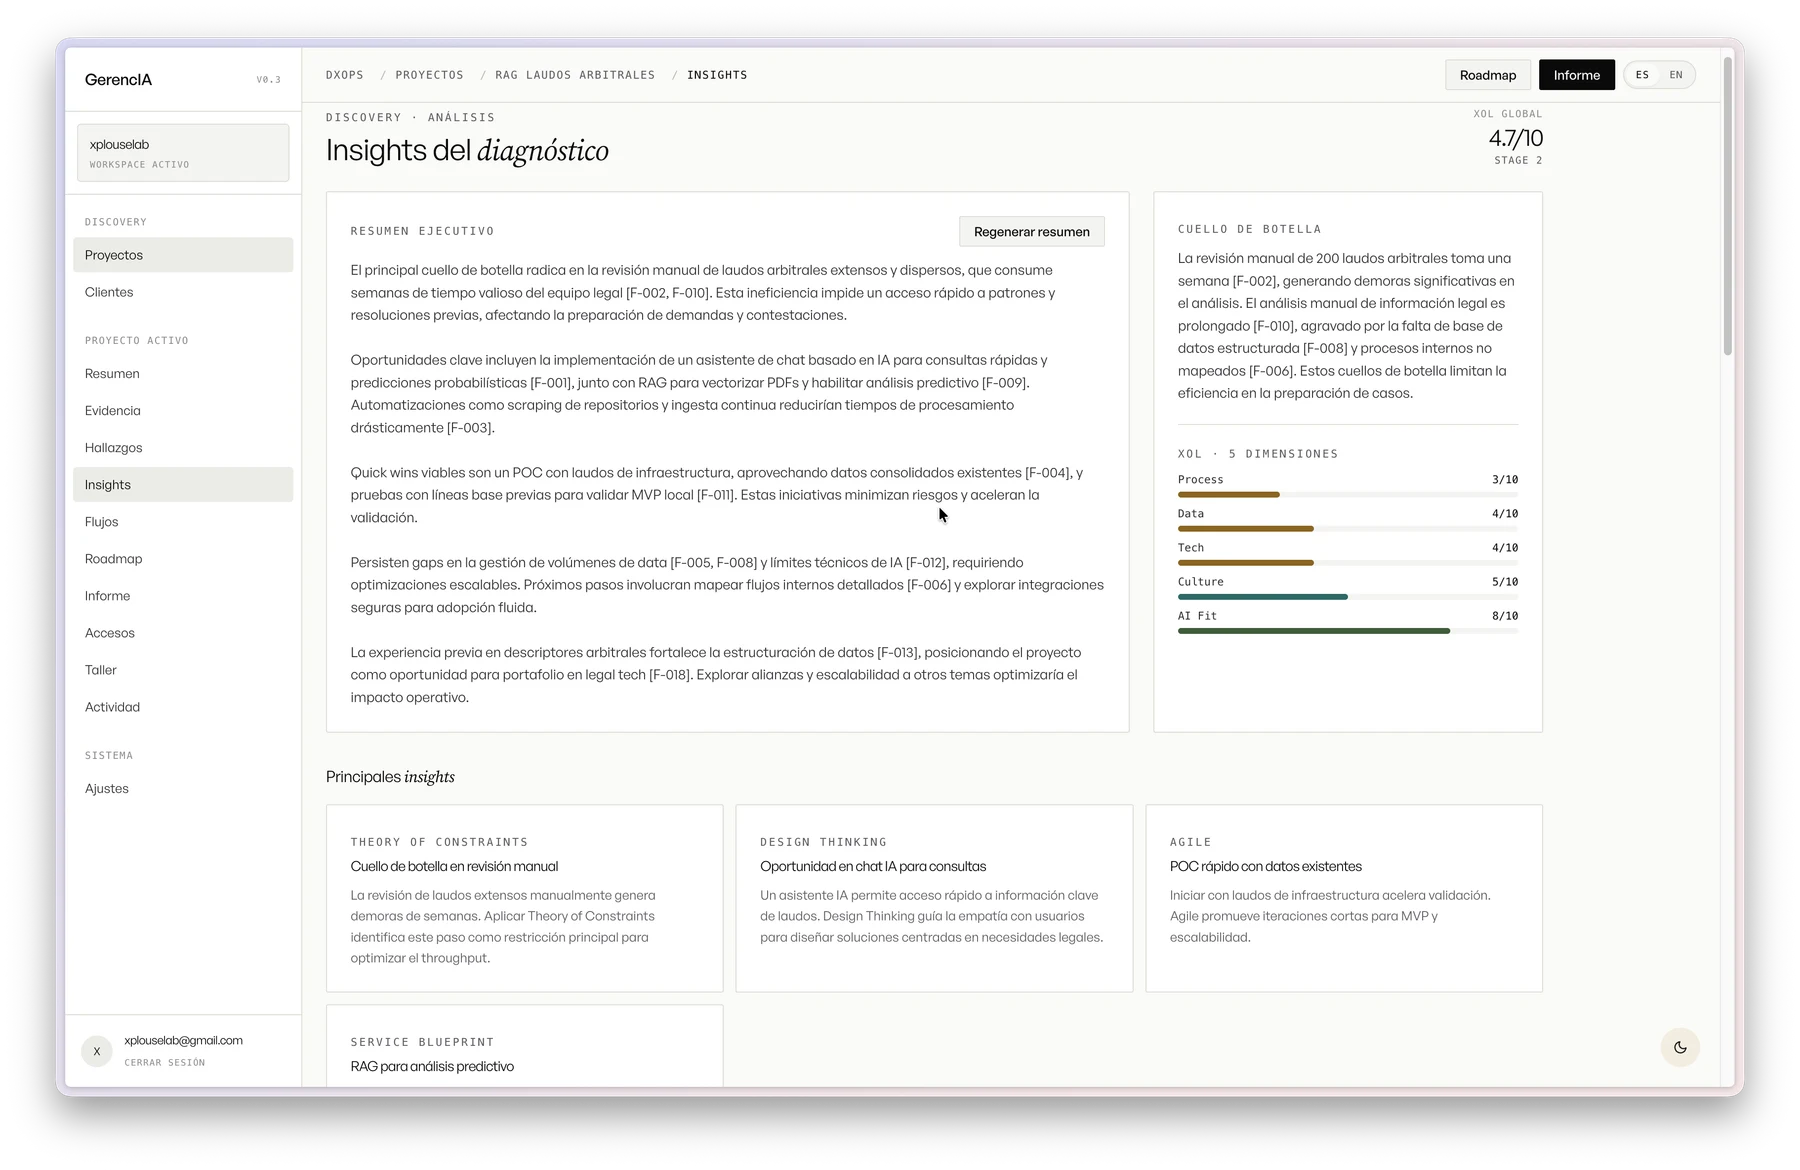This screenshot has height=1170, width=1800.
Task: Open Ajustes in sidebar
Action: pyautogui.click(x=183, y=789)
